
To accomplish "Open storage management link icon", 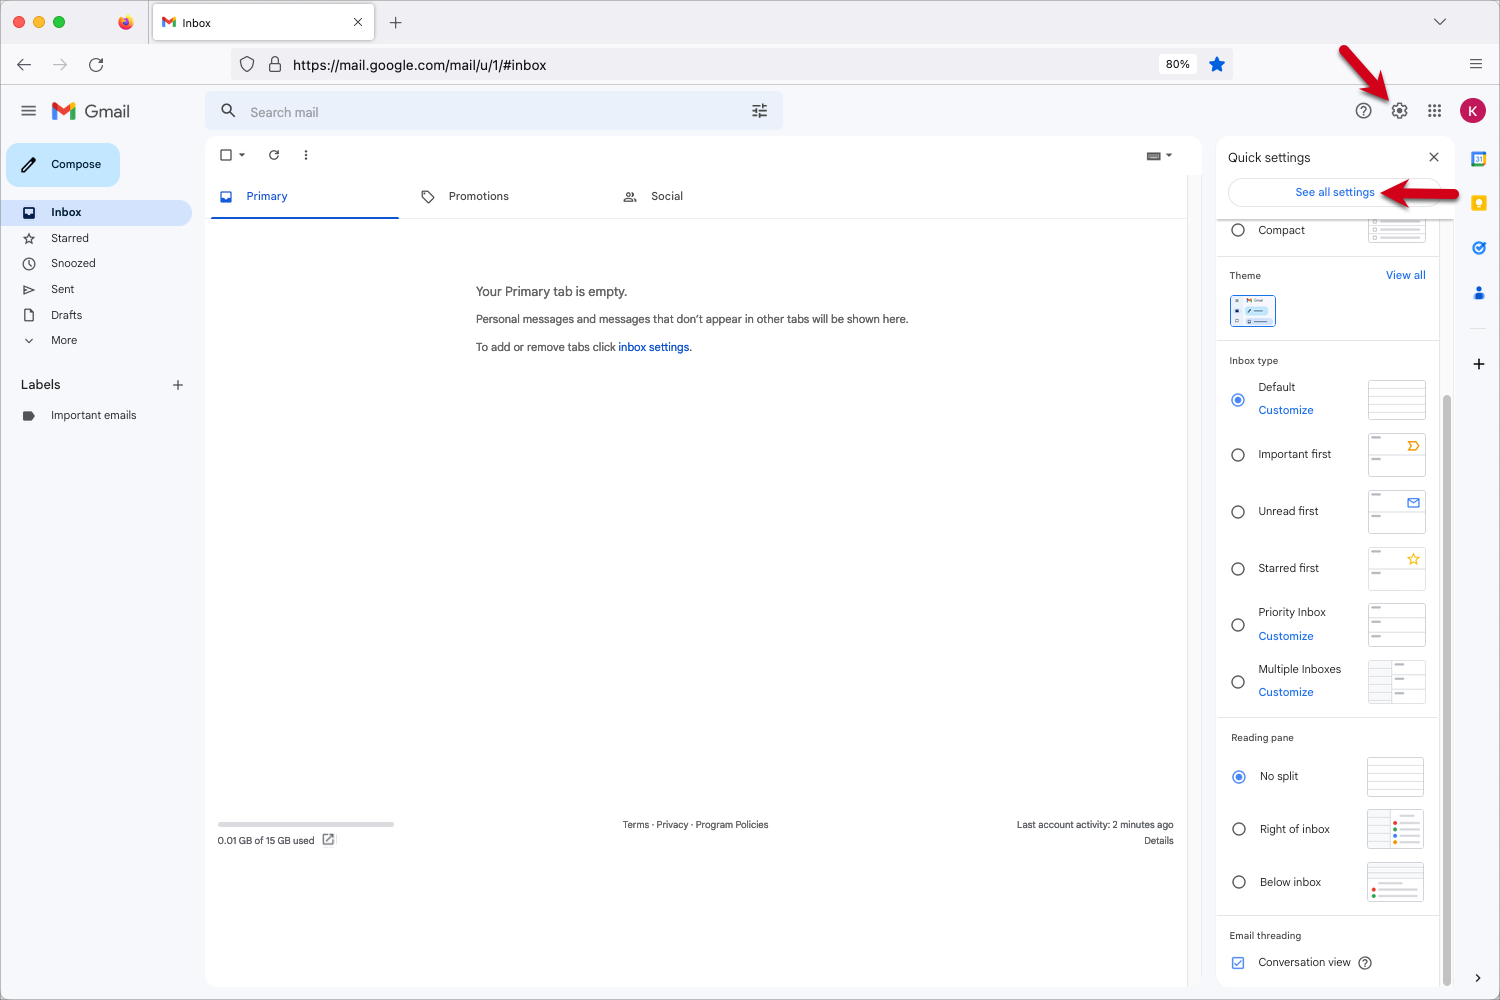I will (328, 840).
